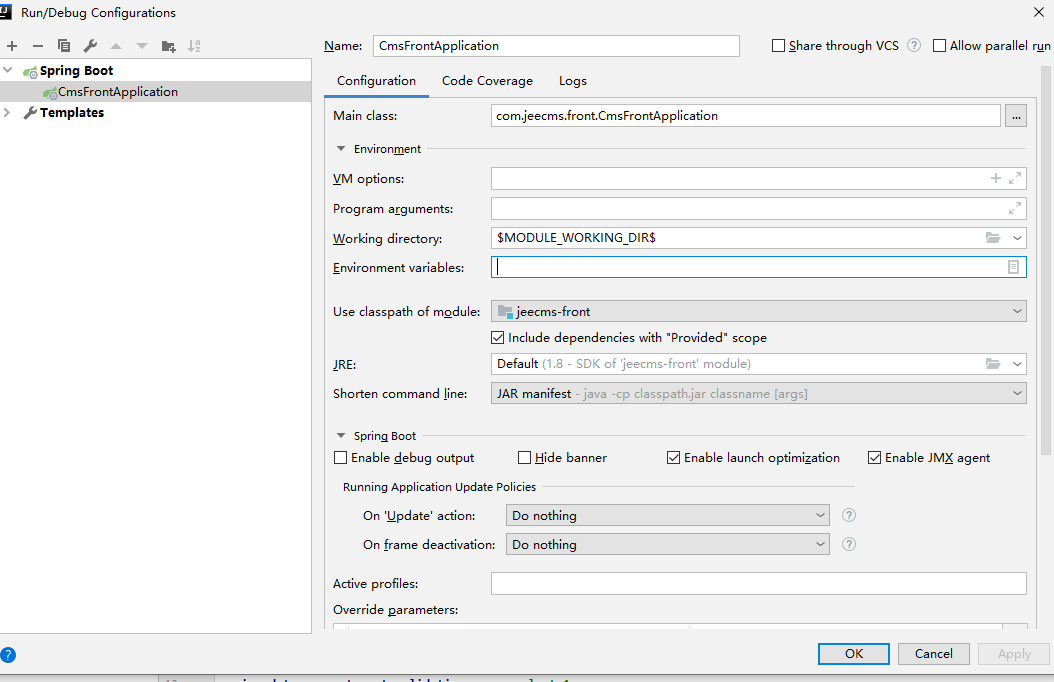Check the Hide banner option
This screenshot has width=1054, height=682.
[x=525, y=458]
